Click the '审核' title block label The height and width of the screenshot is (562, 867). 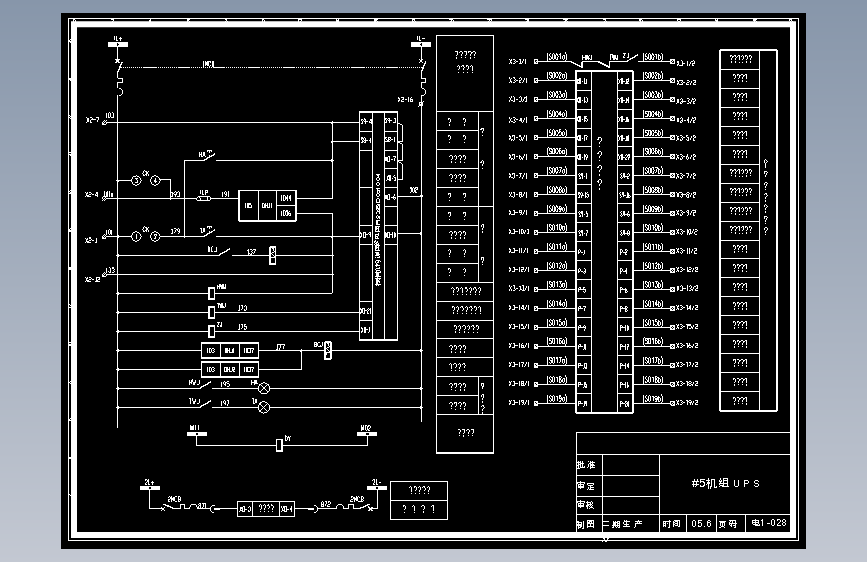point(586,504)
